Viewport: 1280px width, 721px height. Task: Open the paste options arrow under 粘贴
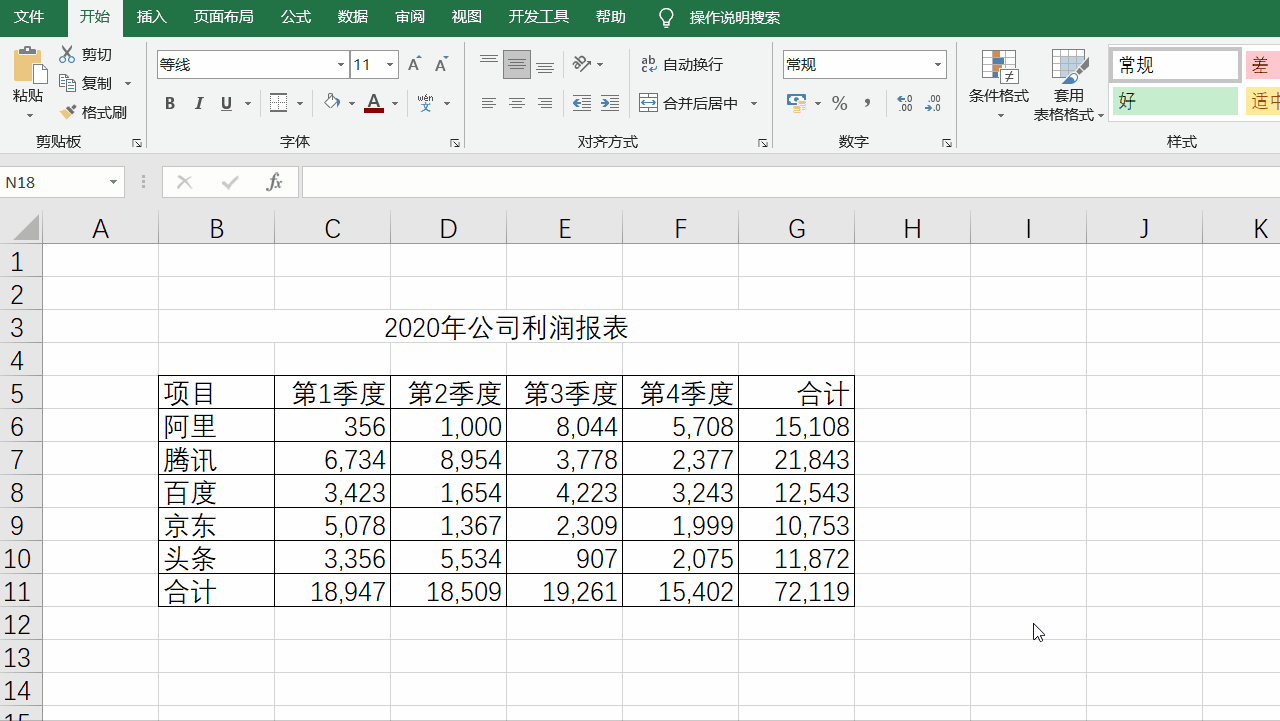click(x=29, y=115)
